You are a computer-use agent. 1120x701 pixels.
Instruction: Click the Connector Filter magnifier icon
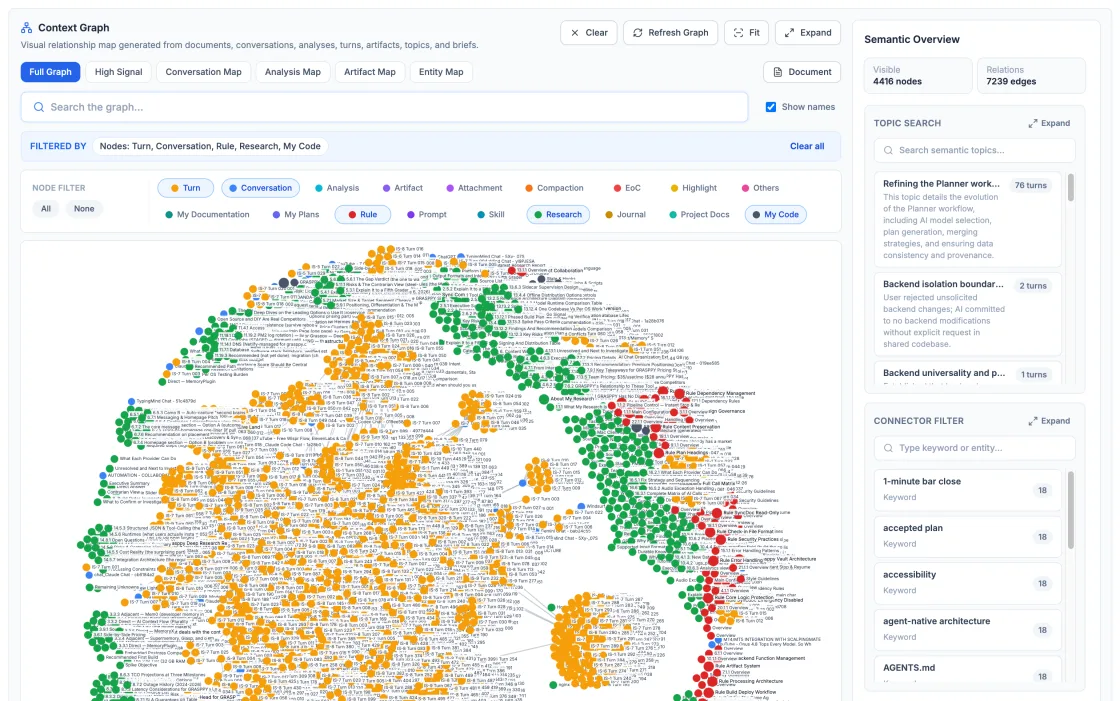tap(889, 448)
